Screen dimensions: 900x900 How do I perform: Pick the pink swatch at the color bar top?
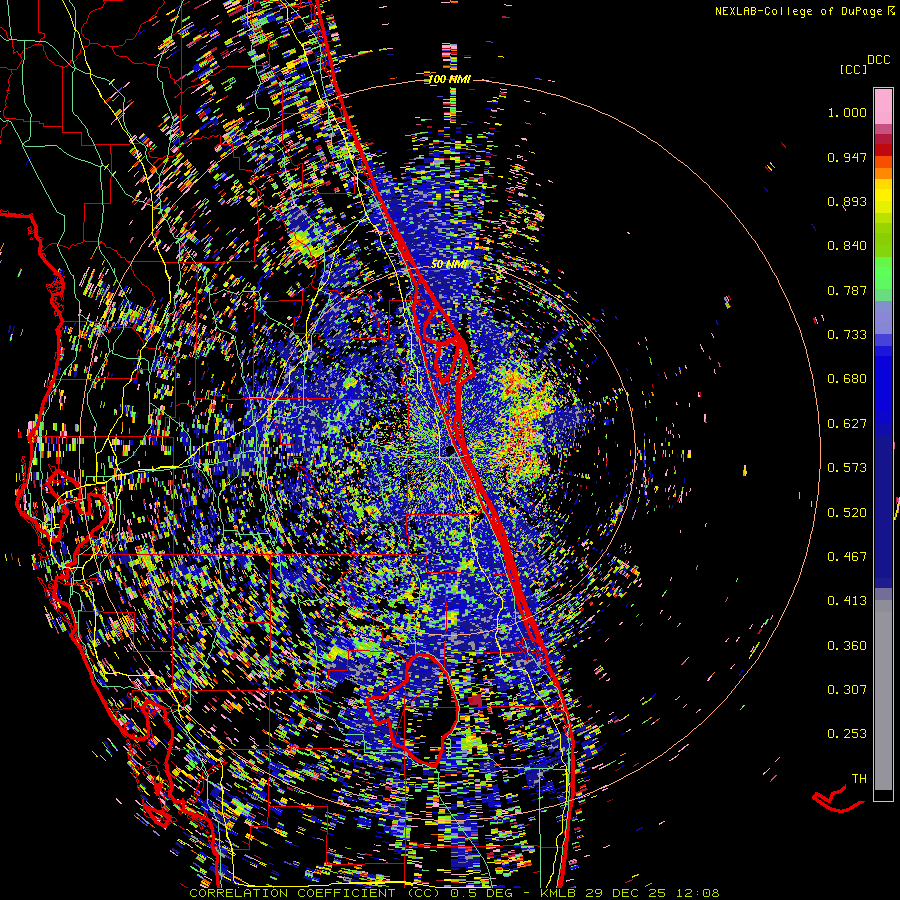click(x=883, y=106)
